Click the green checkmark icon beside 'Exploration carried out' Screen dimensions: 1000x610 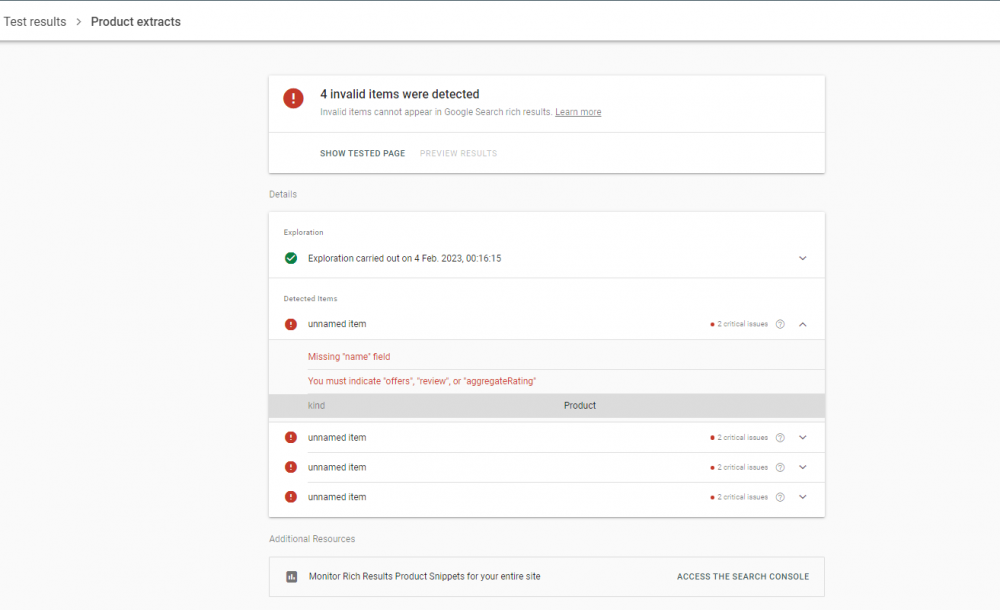[291, 258]
